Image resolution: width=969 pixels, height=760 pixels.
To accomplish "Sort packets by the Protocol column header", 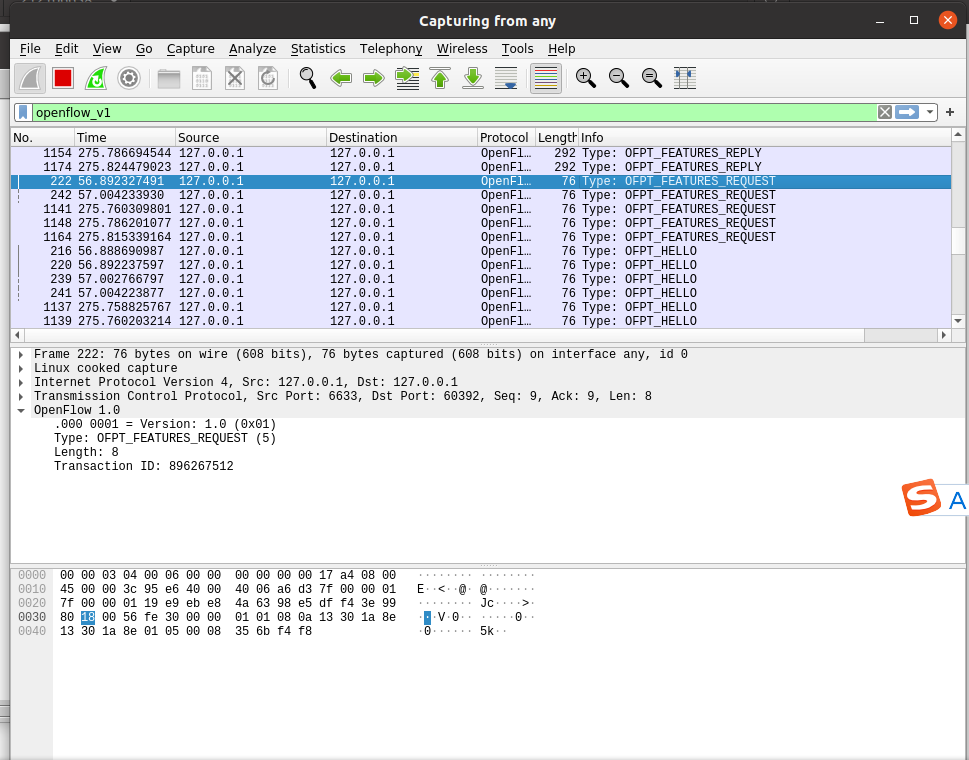I will coord(506,138).
